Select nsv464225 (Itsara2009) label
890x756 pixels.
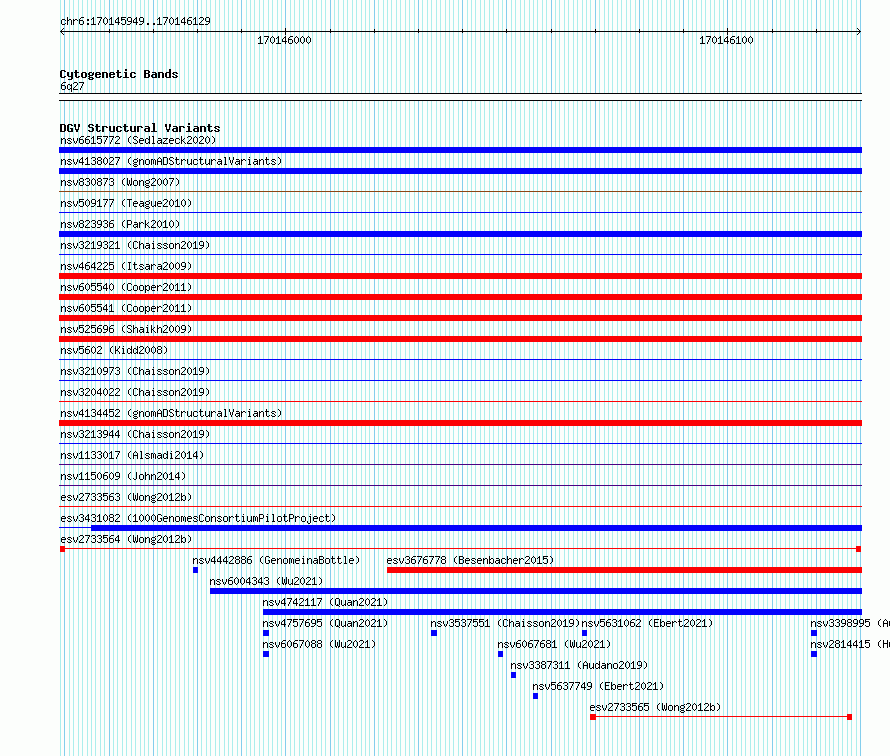click(x=126, y=266)
